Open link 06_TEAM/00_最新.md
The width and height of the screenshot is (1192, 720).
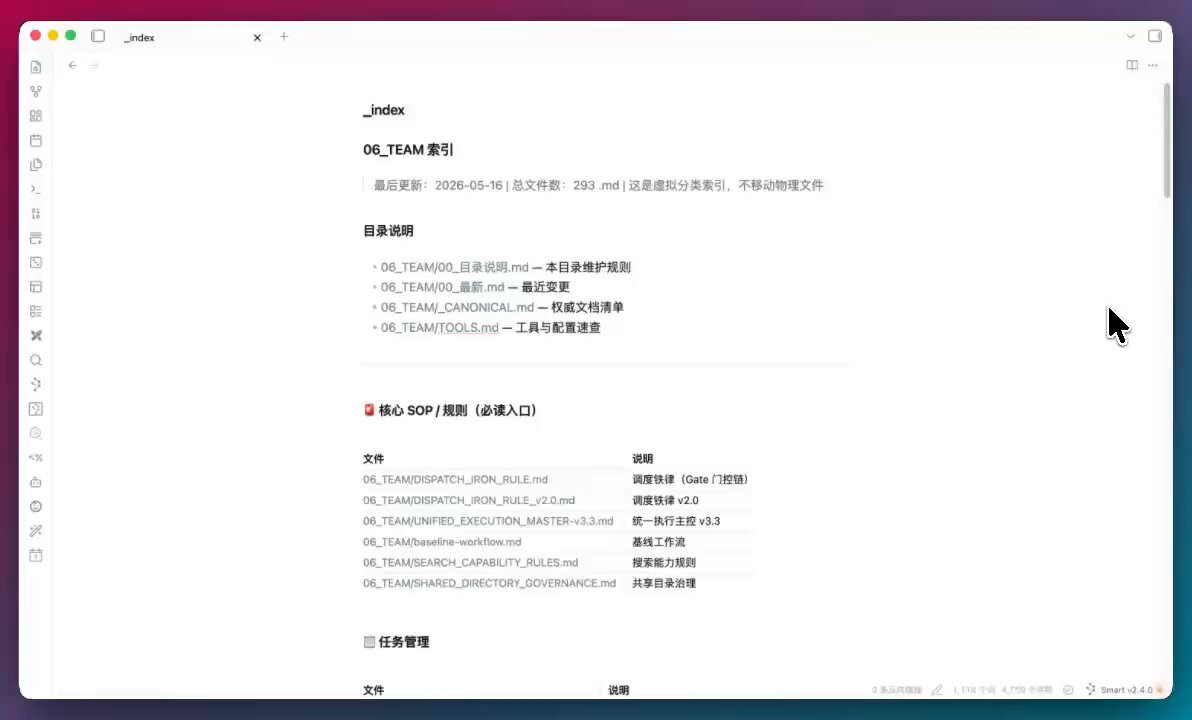[442, 287]
